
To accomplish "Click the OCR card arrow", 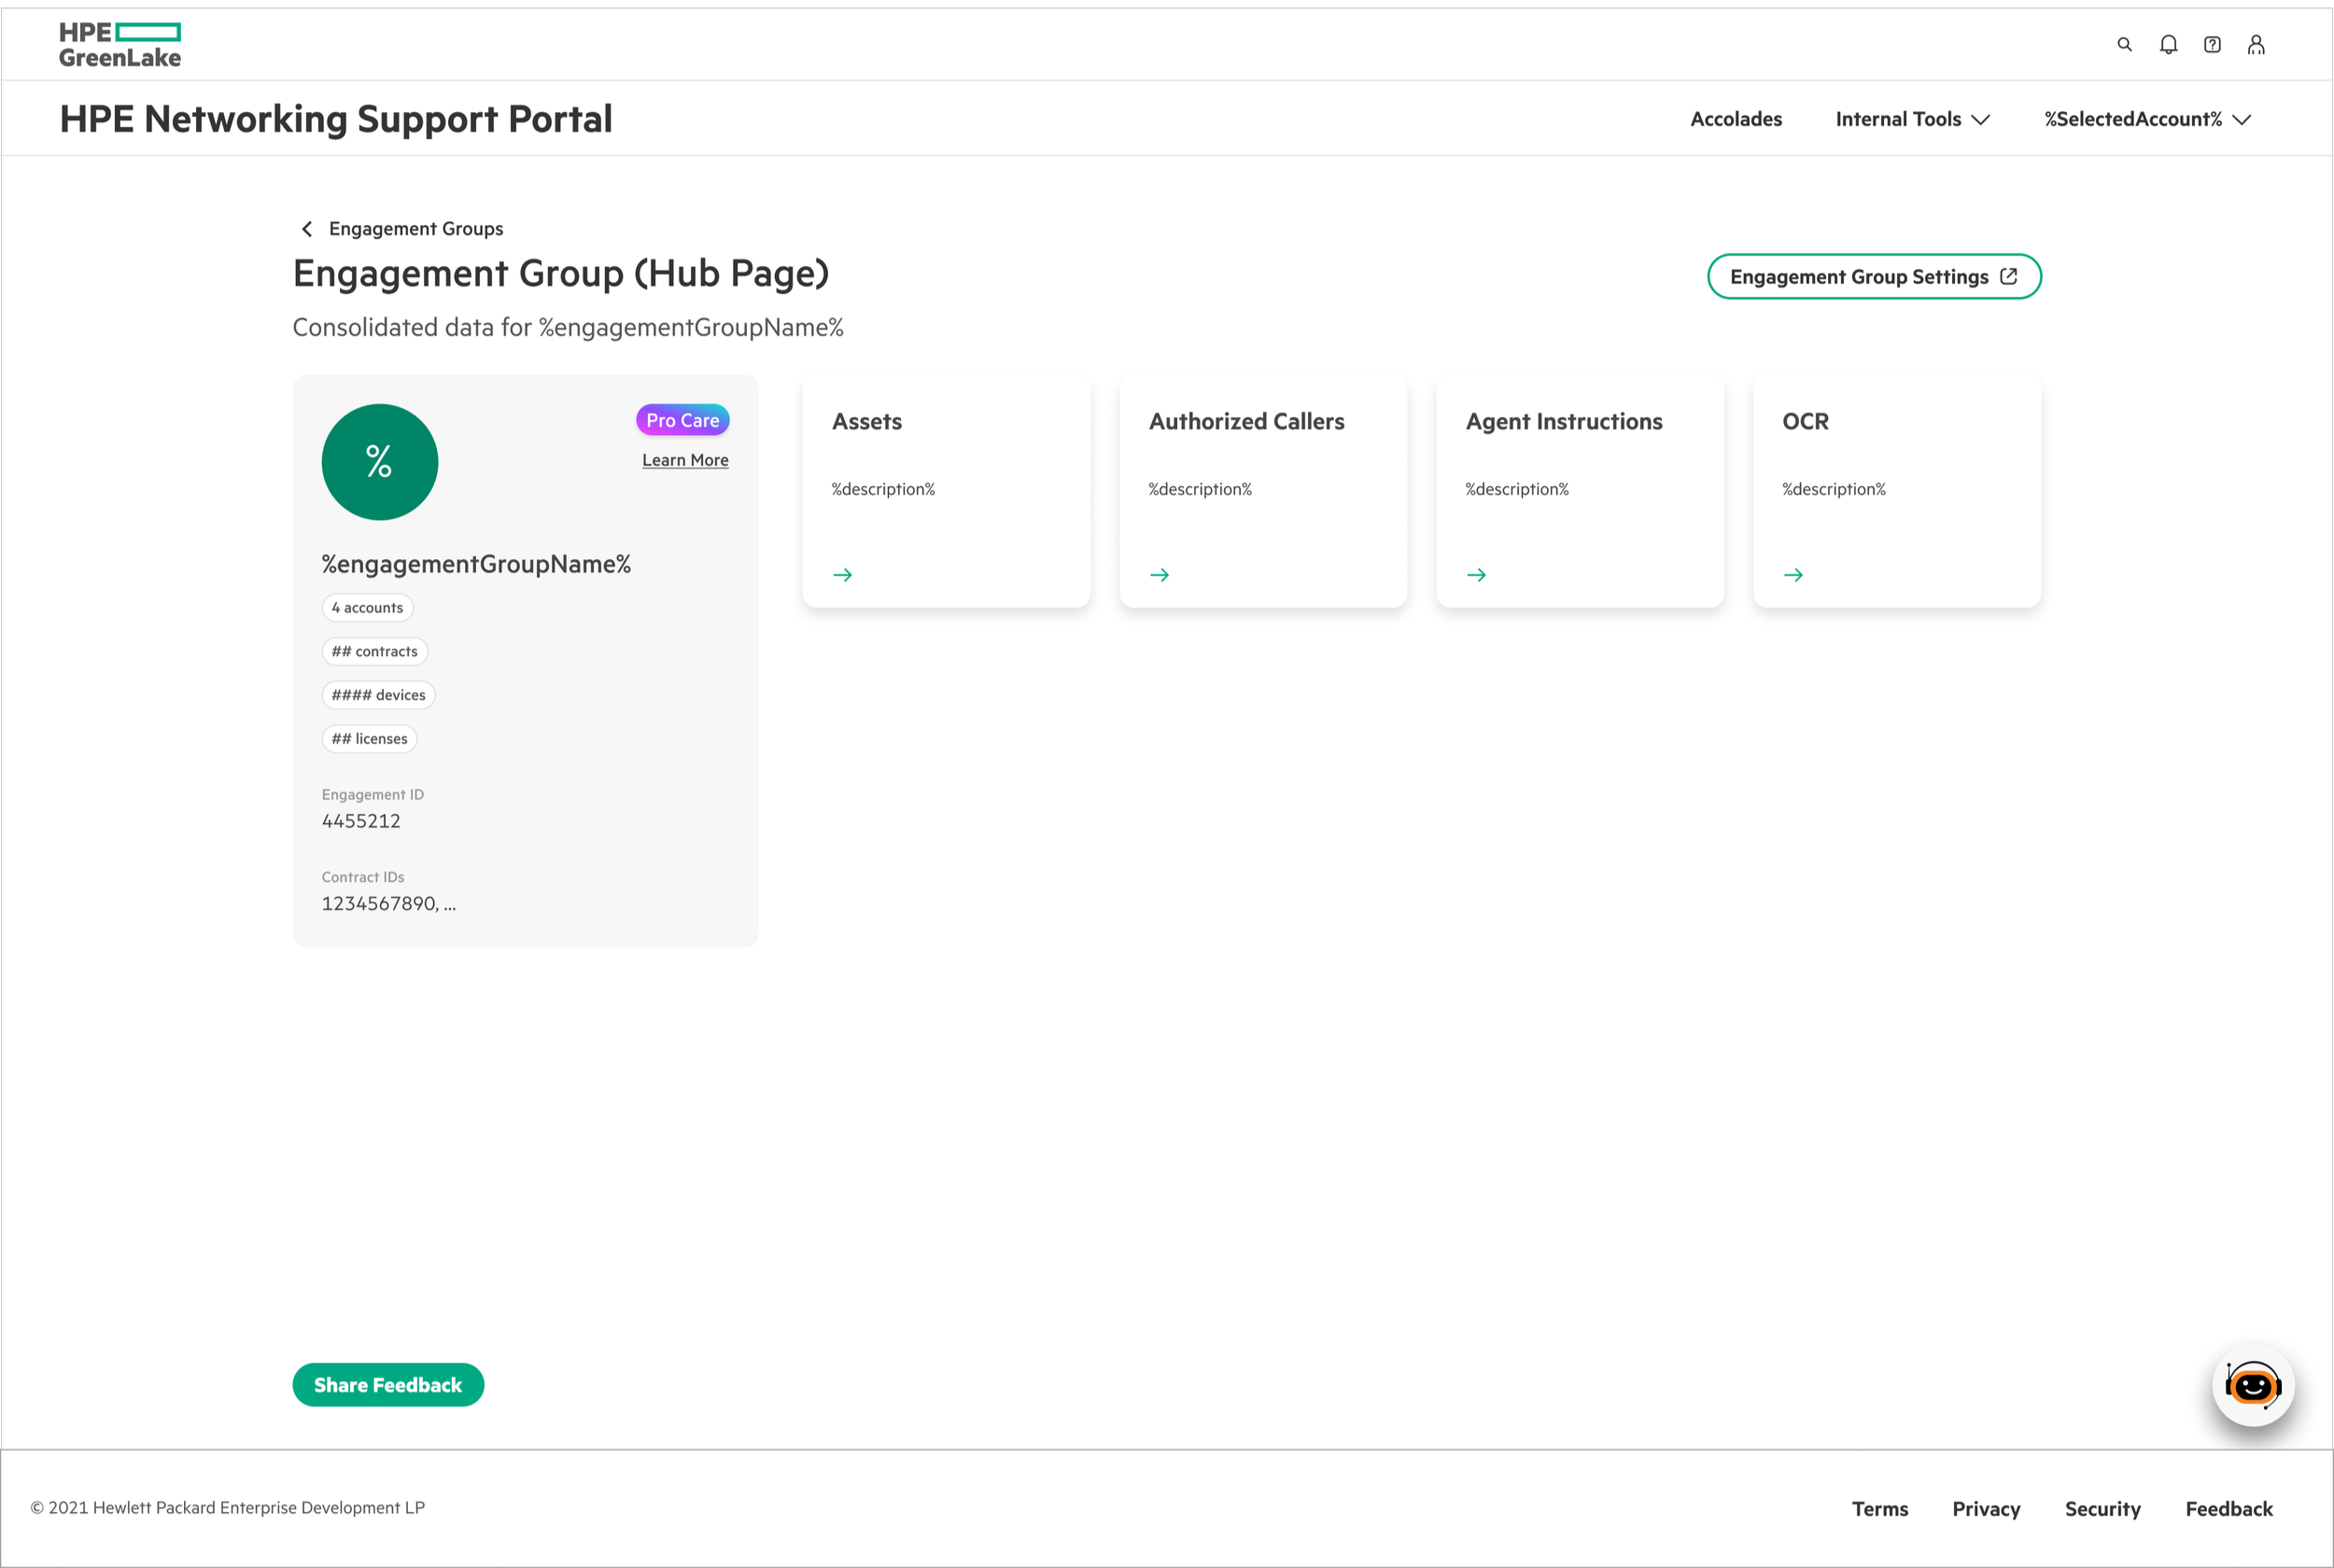I will [x=1793, y=575].
